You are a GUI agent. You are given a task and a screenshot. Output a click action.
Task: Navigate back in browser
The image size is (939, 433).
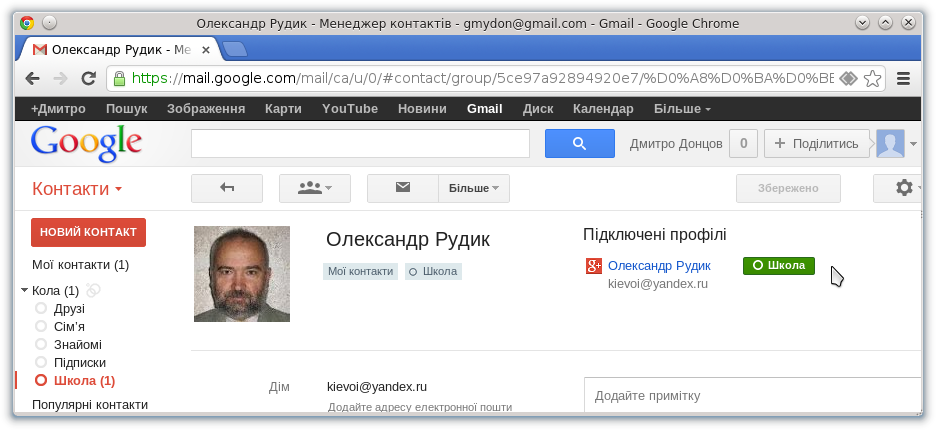pyautogui.click(x=32, y=78)
